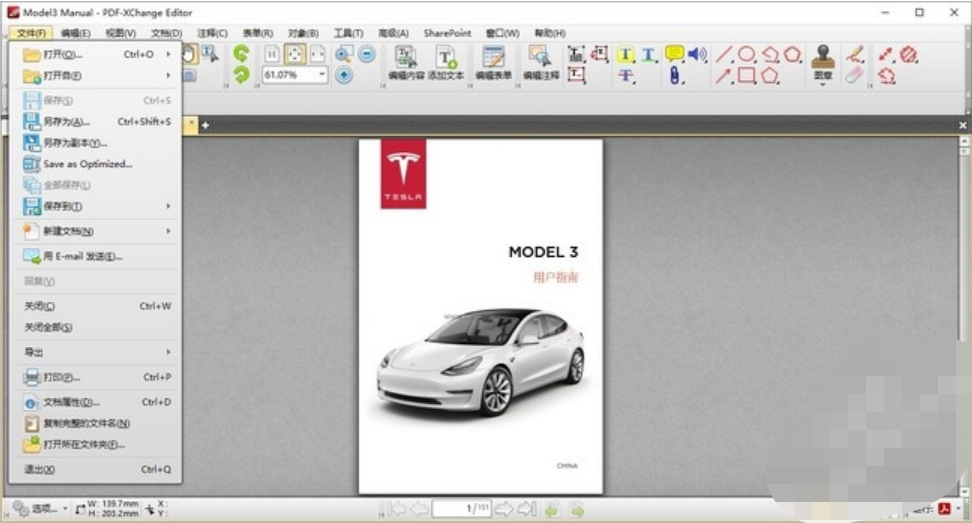972x523 pixels.
Task: Expand the 导出 (Export) submenu
Action: pos(96,352)
